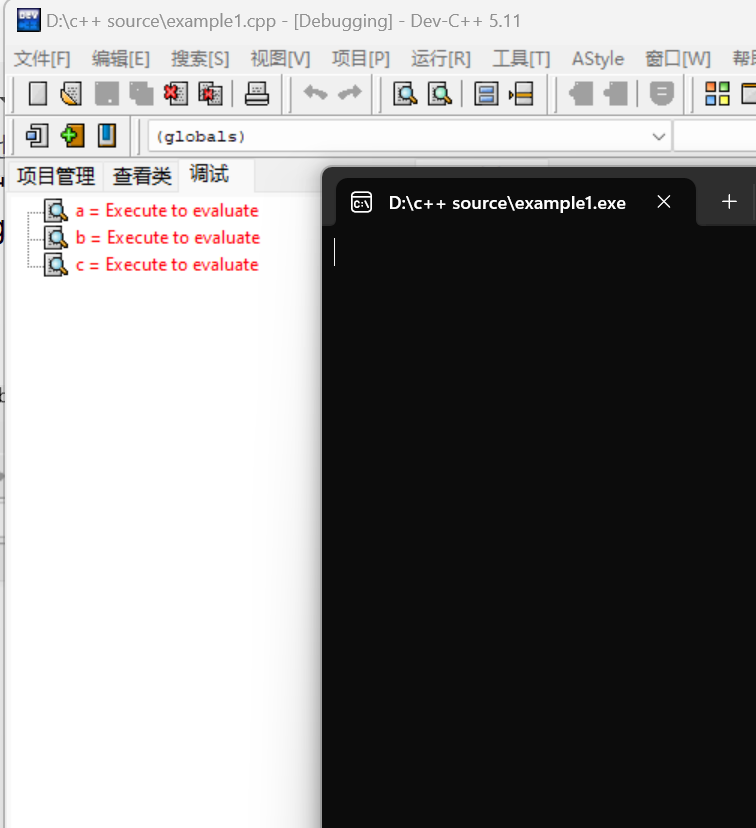Add a new console tab with plus
This screenshot has height=828, width=756.
click(x=729, y=202)
